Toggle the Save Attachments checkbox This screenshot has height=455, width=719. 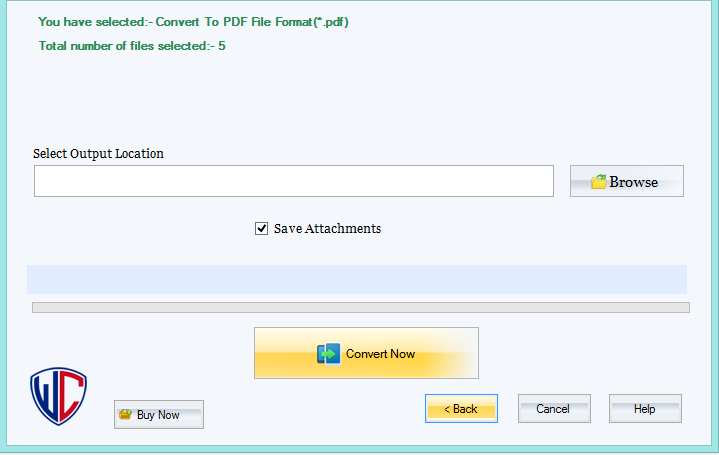pos(262,229)
